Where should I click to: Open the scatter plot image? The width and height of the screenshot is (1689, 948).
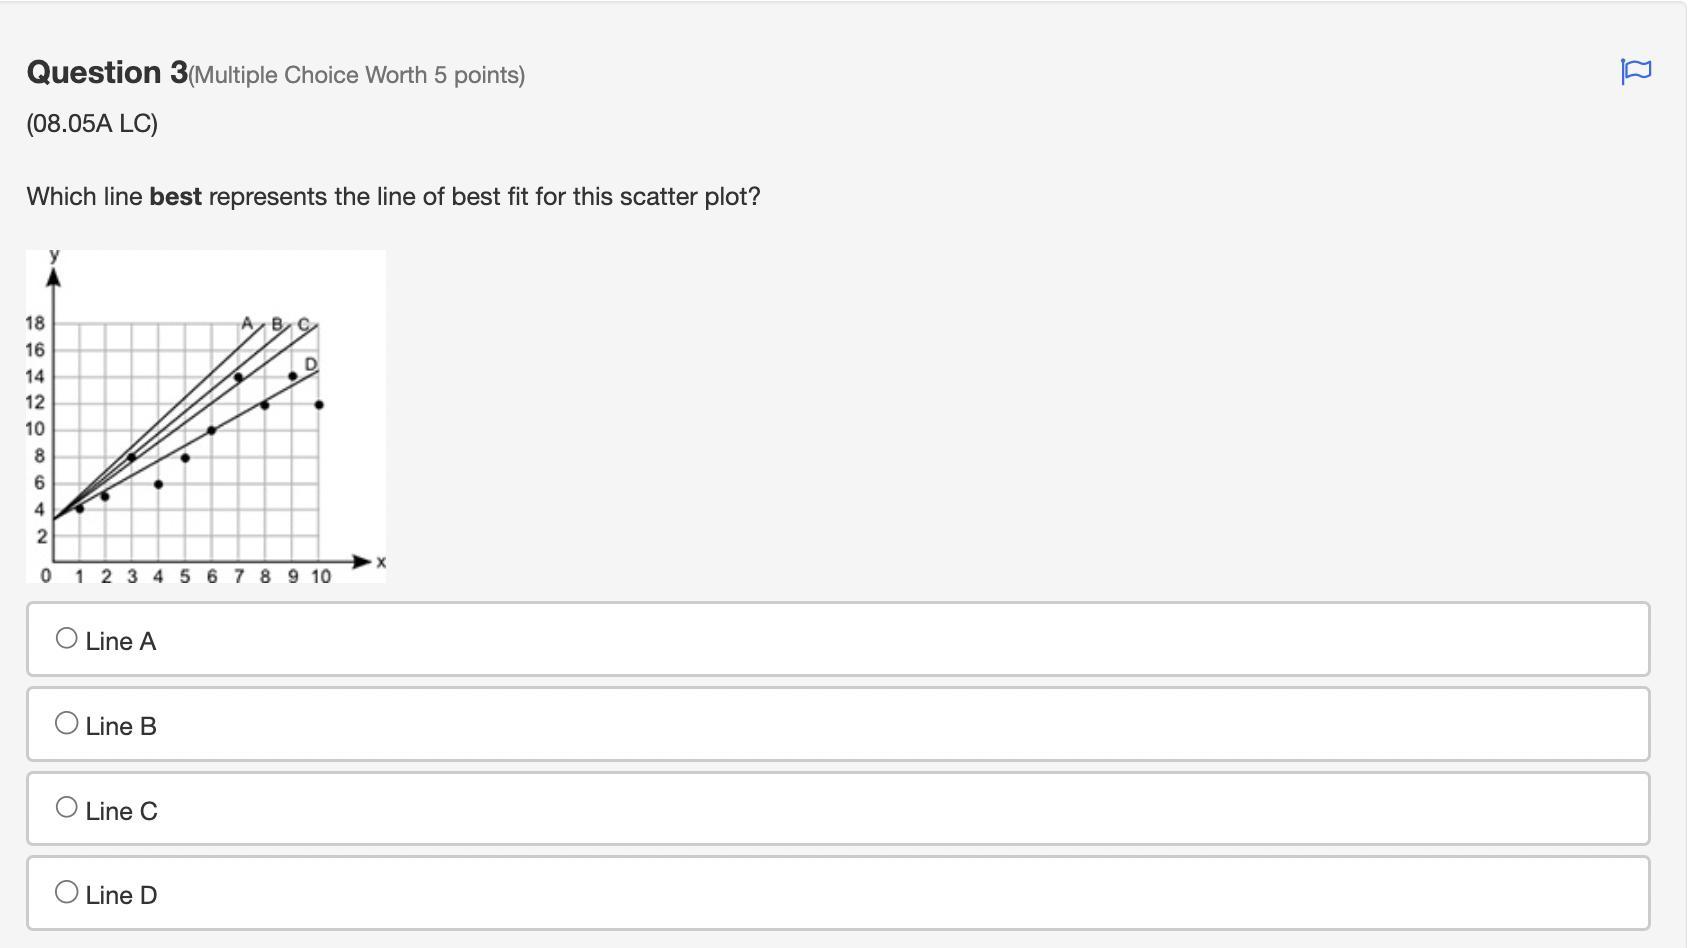click(x=206, y=416)
